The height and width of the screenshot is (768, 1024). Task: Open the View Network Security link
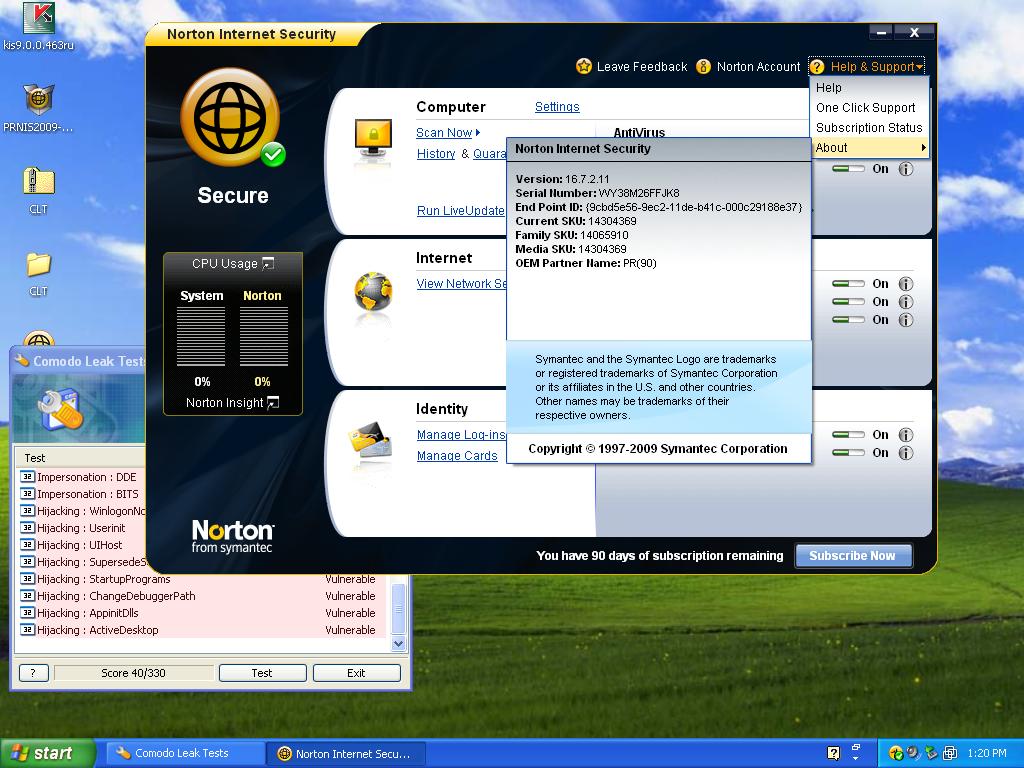462,284
